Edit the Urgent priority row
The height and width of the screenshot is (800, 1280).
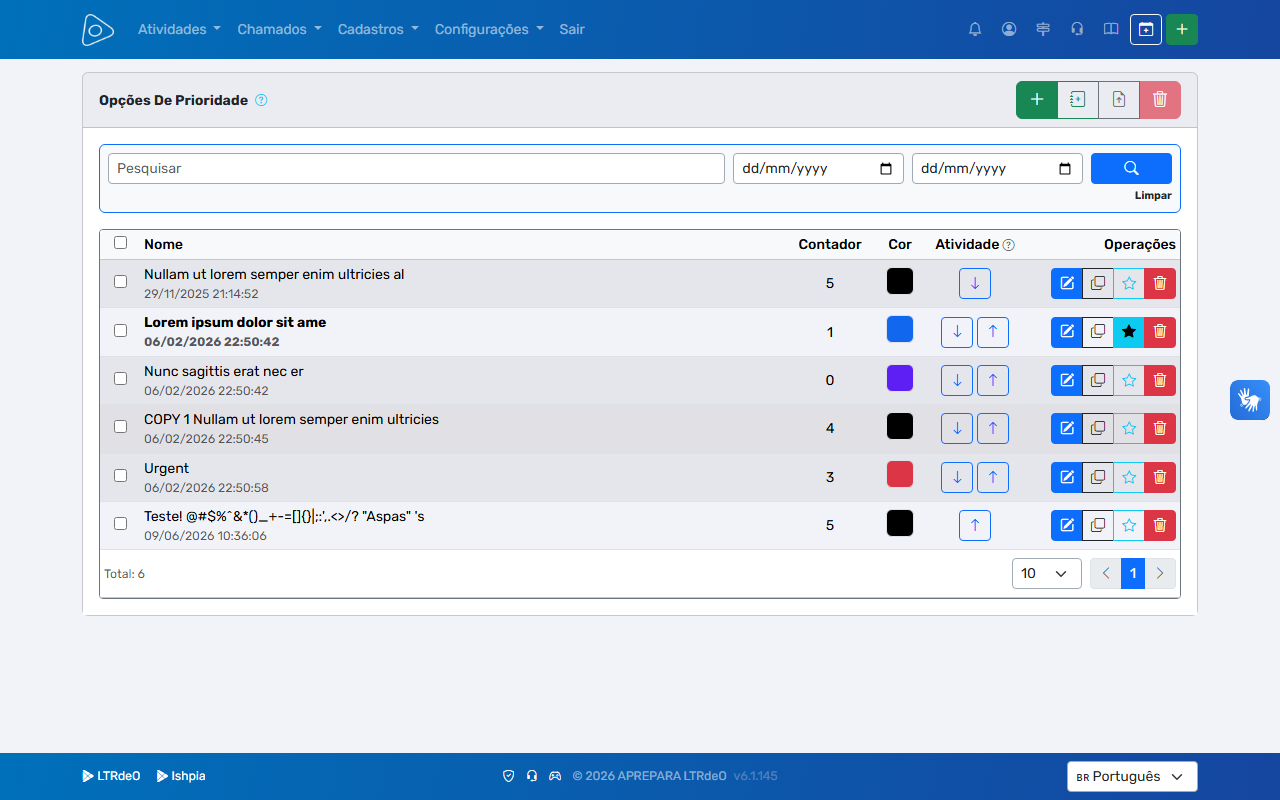coord(1067,477)
